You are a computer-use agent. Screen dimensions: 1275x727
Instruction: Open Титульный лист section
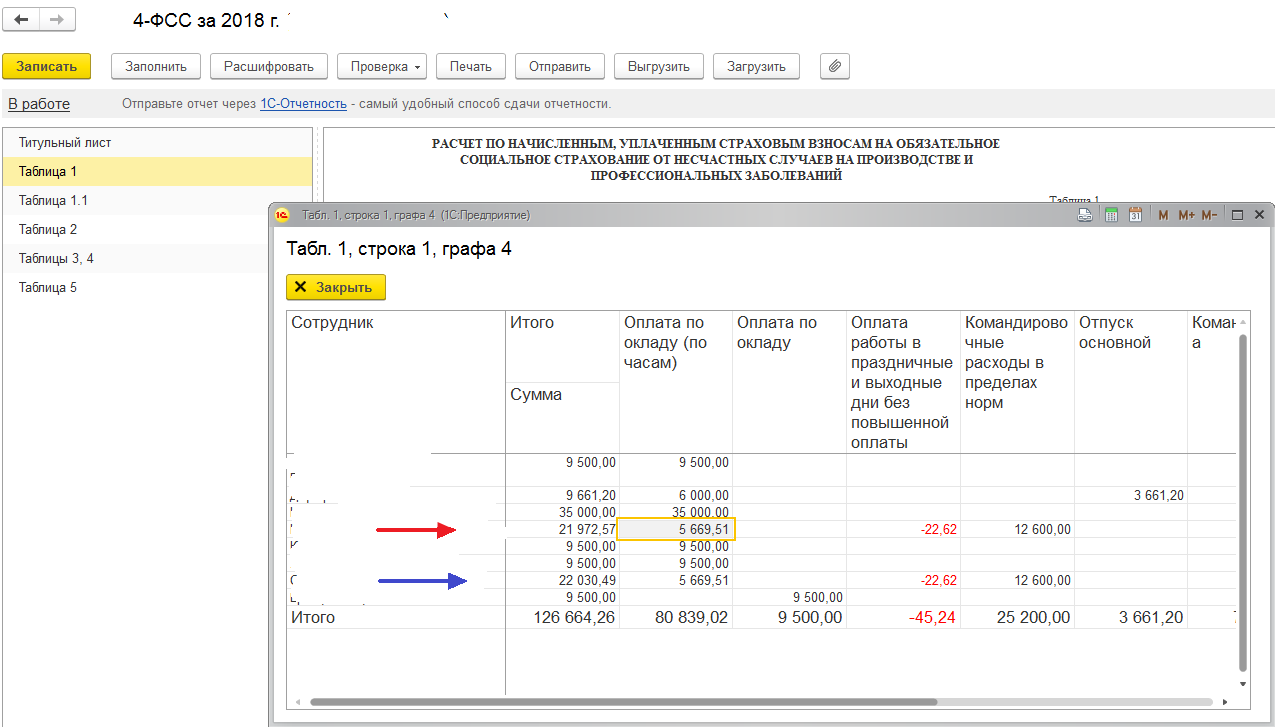click(65, 143)
